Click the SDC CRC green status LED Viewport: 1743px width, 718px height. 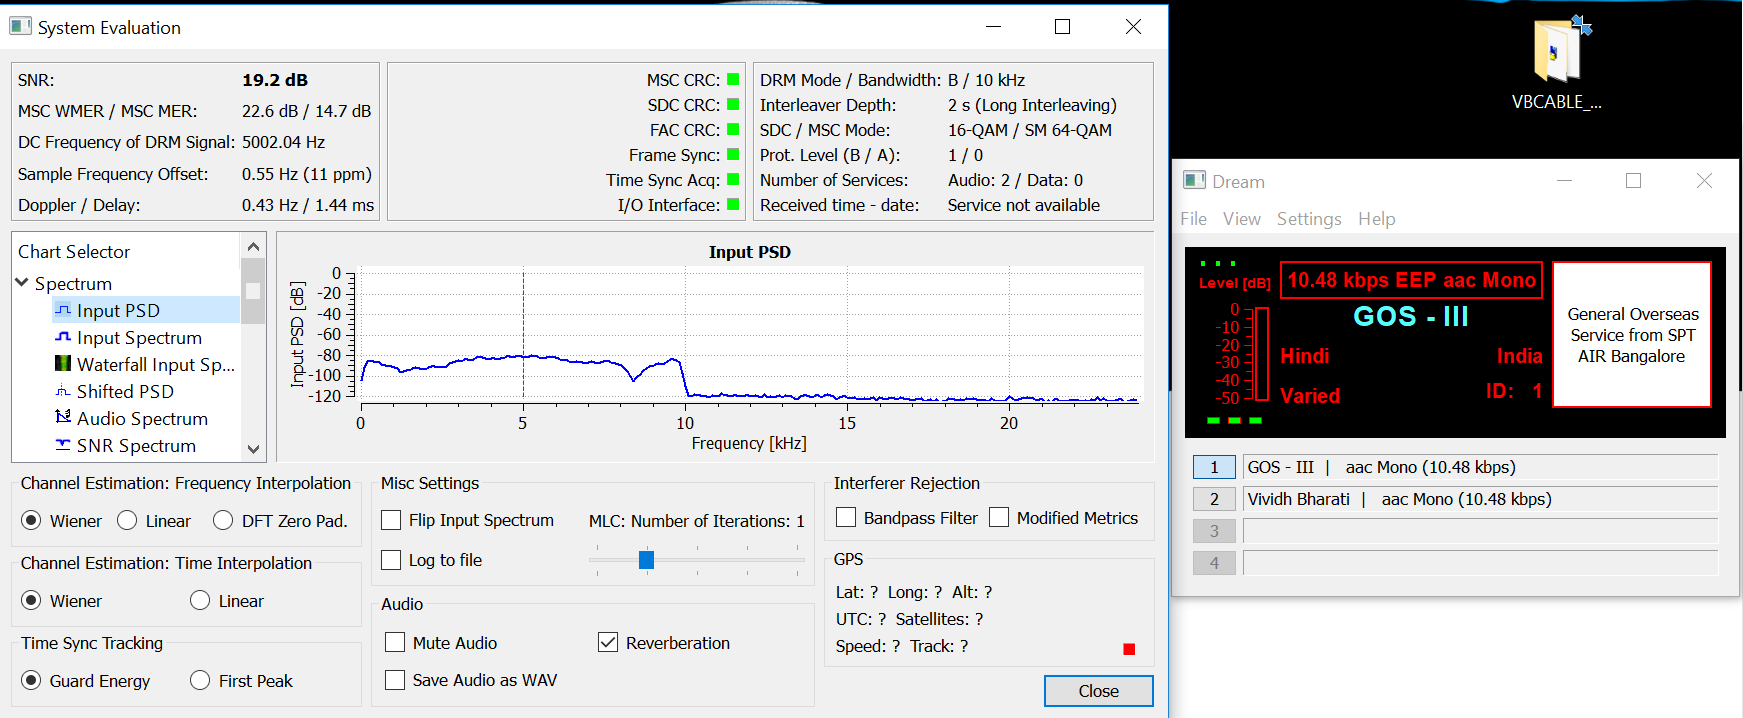coord(733,104)
